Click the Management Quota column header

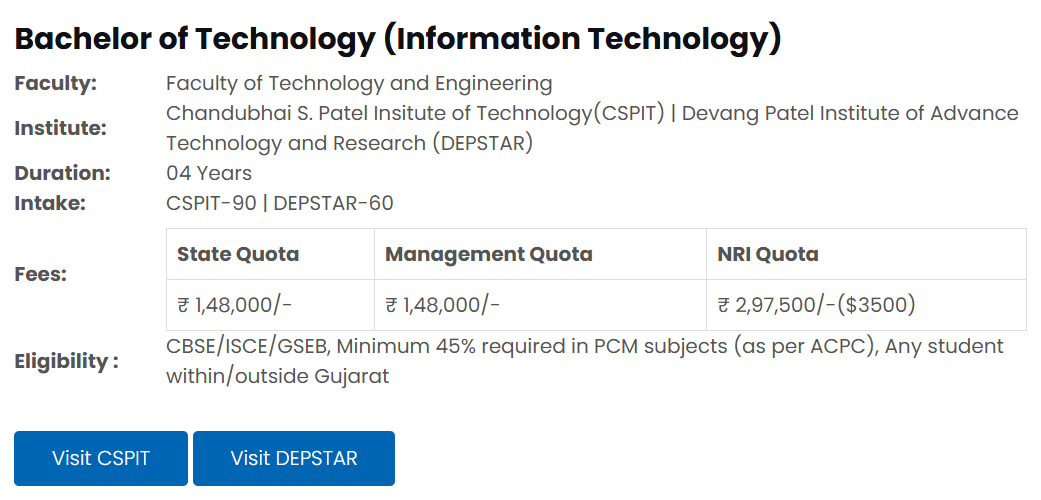[489, 254]
